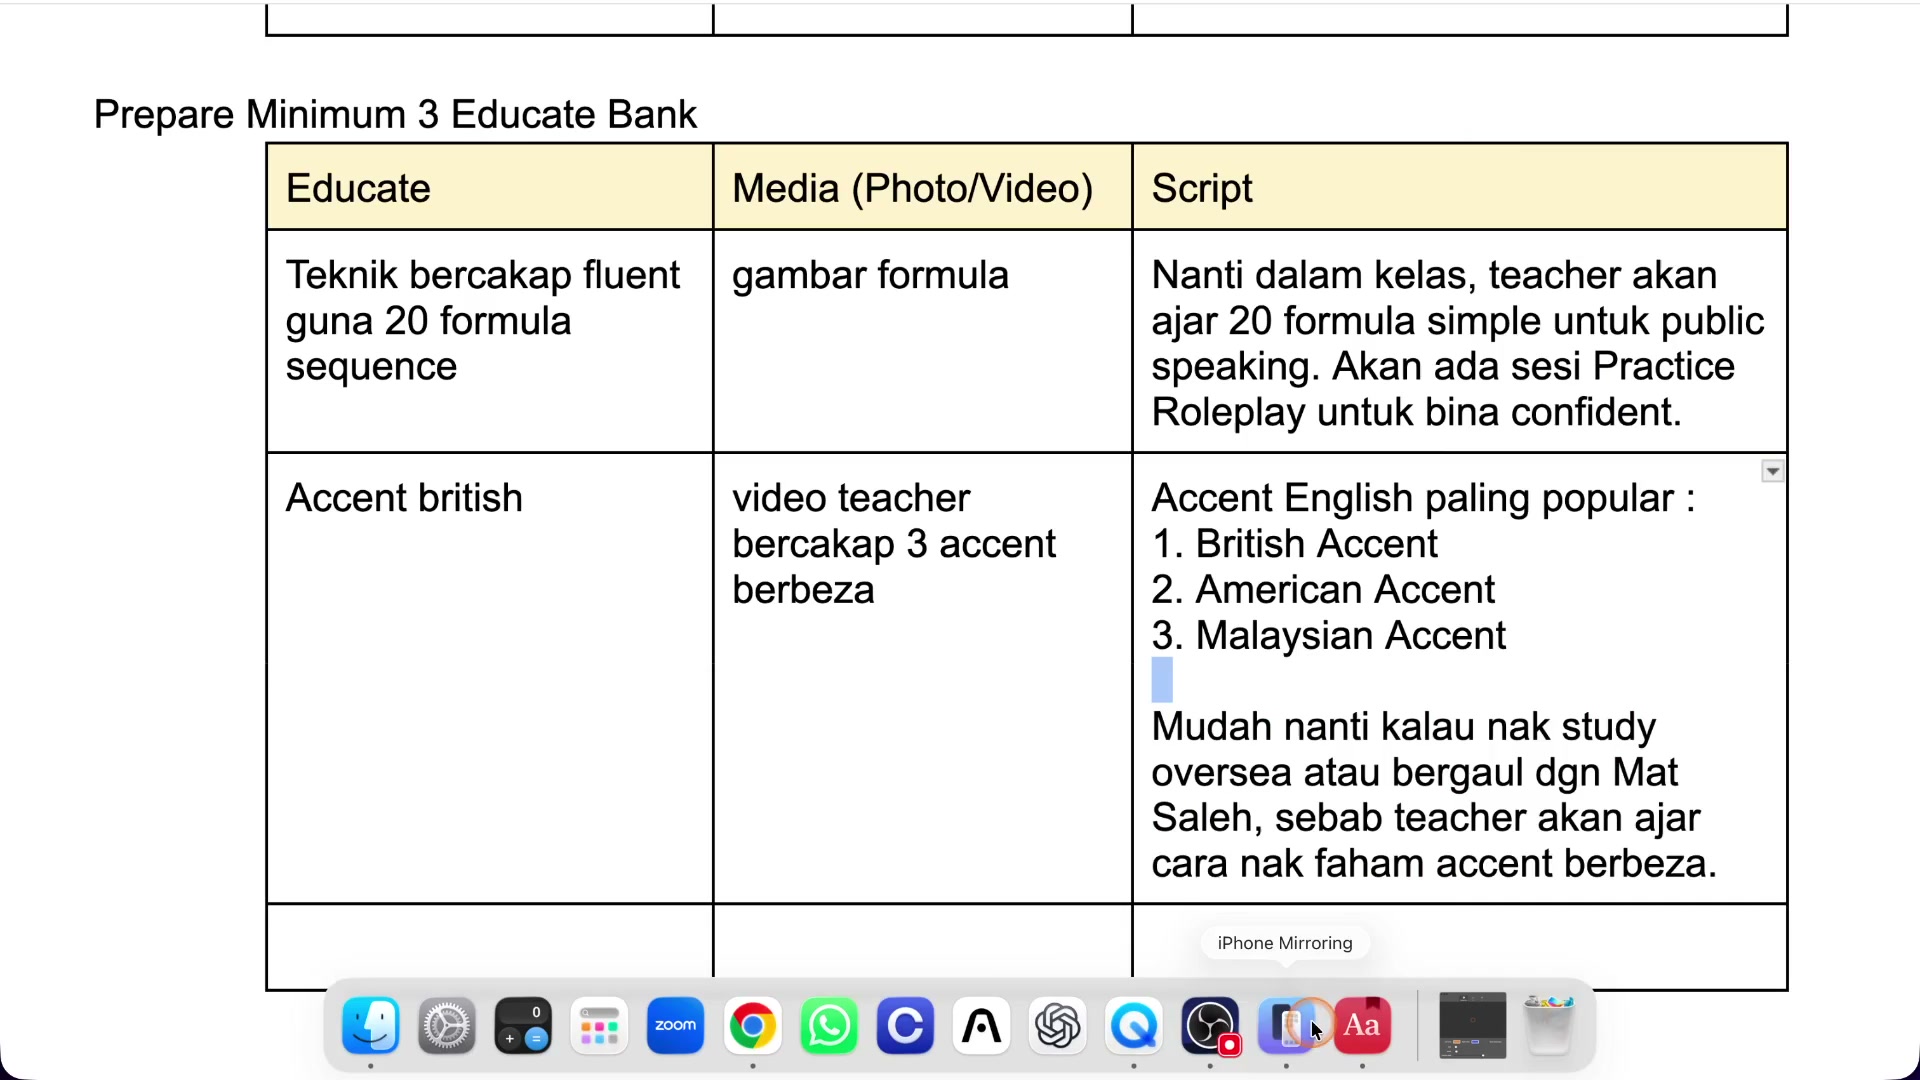Click the '2. American Accent' line
Image resolution: width=1920 pixels, height=1080 pixels.
click(x=1323, y=590)
